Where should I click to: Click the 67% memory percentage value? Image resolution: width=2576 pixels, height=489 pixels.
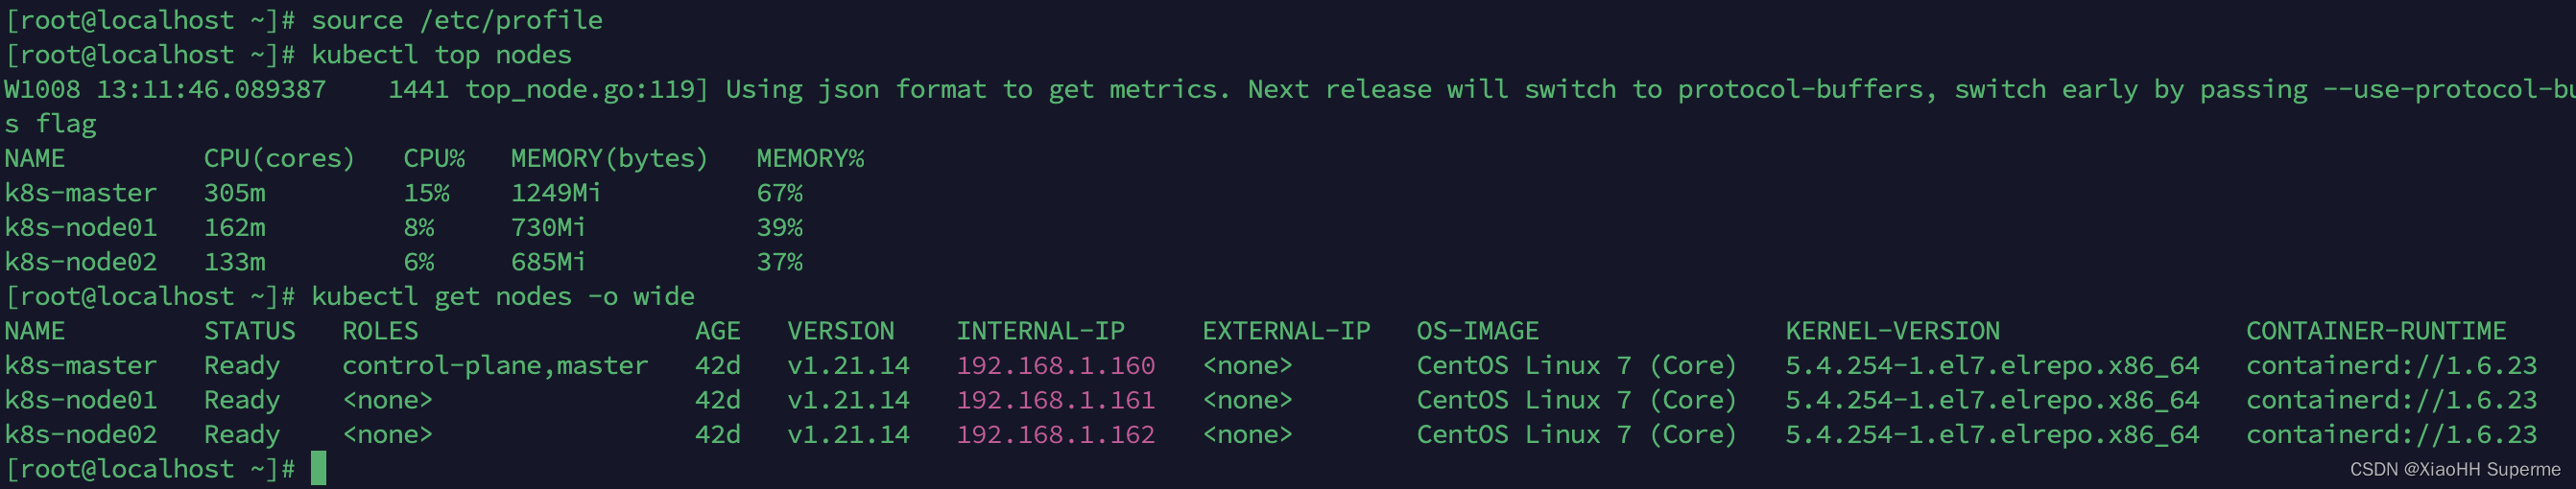[779, 193]
